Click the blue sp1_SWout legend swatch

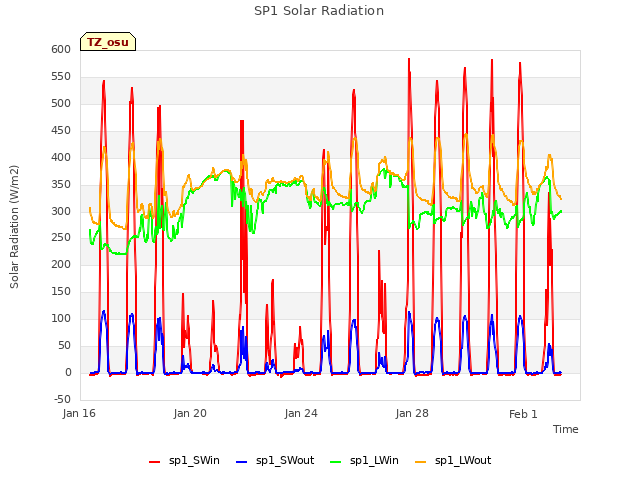tap(242, 462)
